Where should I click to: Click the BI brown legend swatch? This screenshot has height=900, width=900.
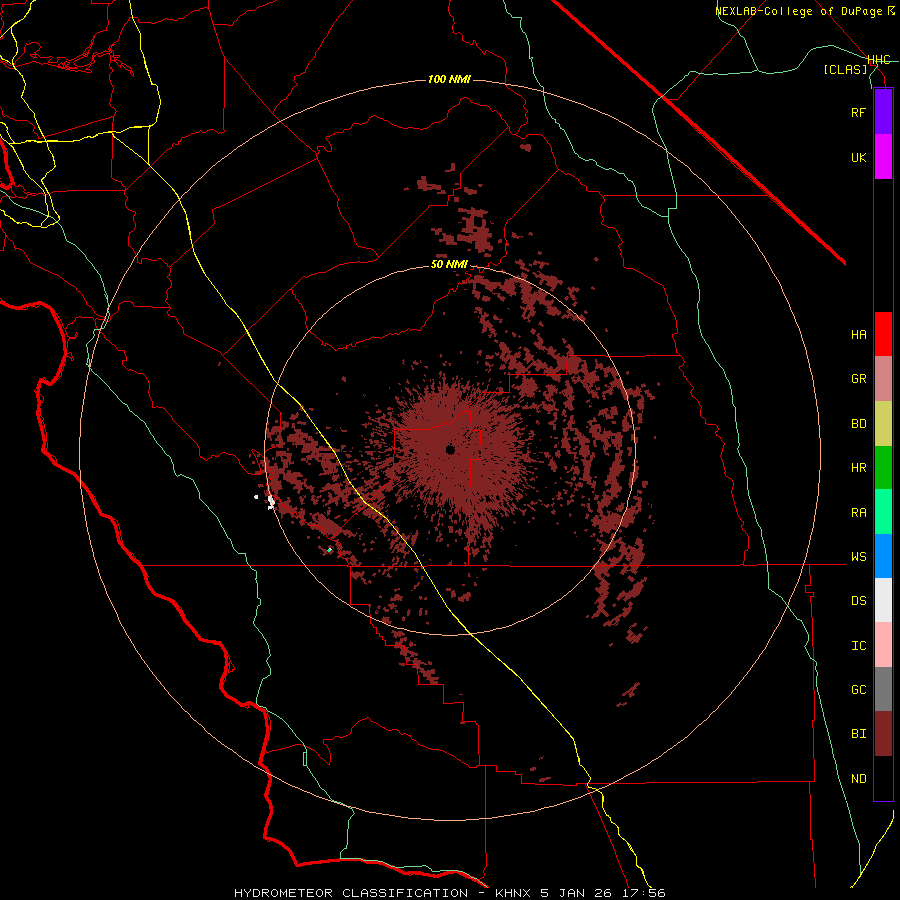click(x=883, y=734)
